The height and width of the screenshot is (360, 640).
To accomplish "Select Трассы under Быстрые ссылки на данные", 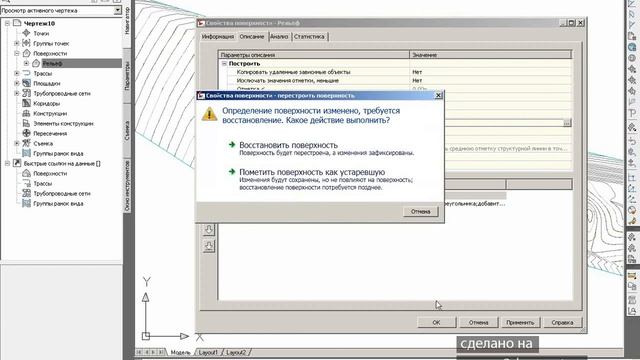I will click(x=42, y=184).
